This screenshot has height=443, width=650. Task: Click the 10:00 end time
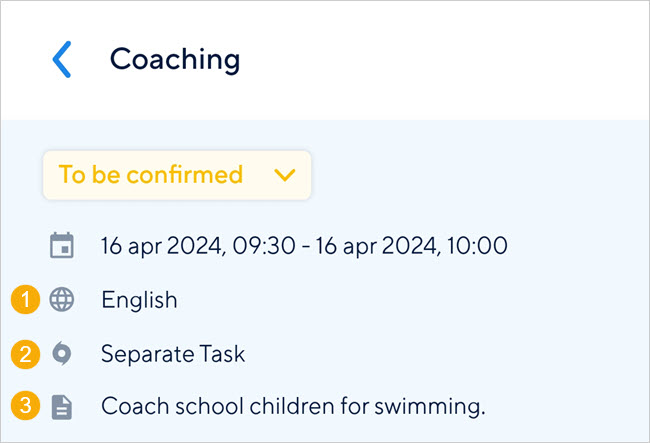(482, 245)
